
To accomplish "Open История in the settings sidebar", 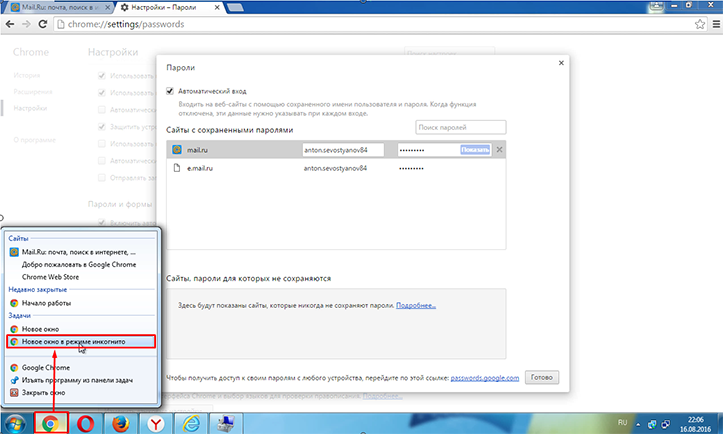I will click(27, 75).
